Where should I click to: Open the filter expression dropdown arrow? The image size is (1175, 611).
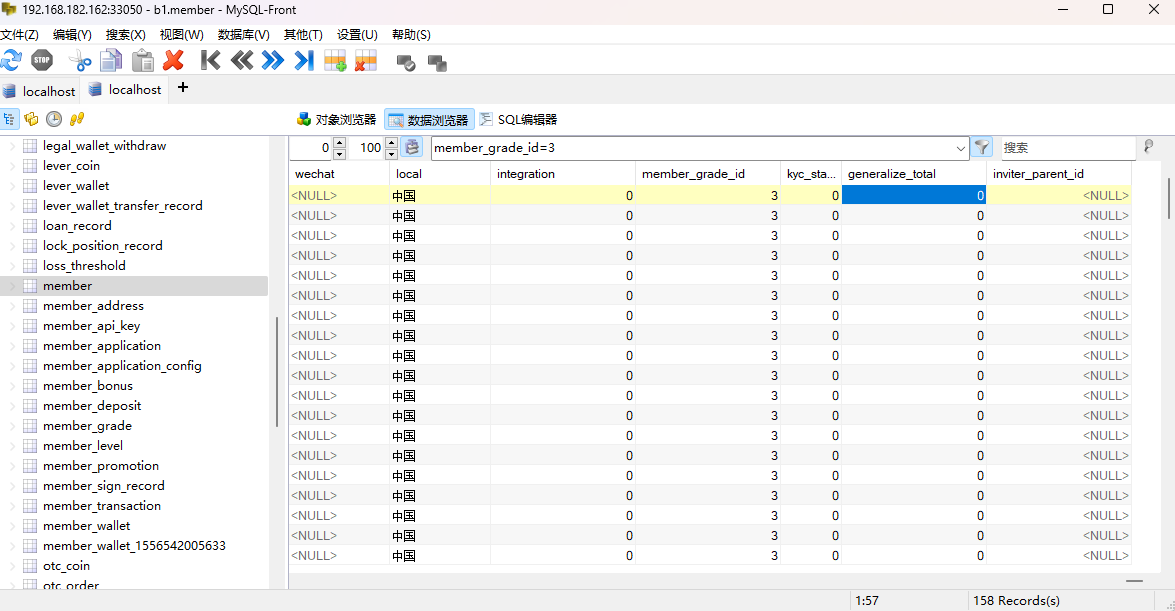[961, 148]
